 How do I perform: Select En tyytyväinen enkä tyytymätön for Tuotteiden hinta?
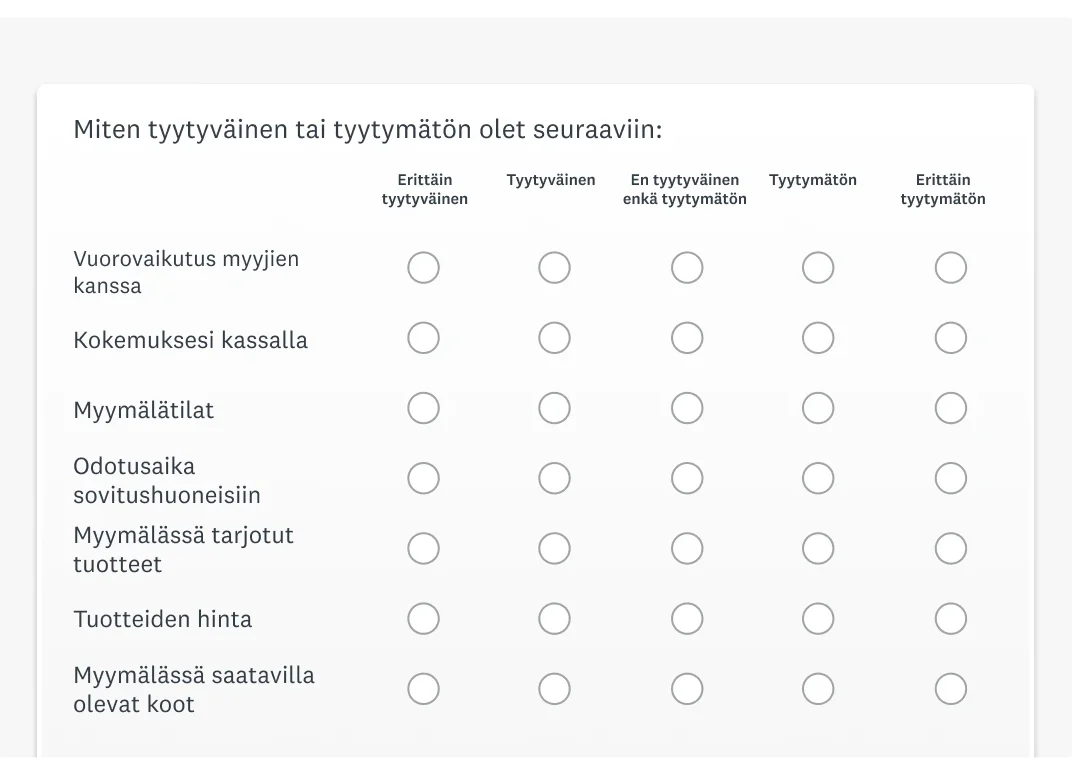pos(686,619)
